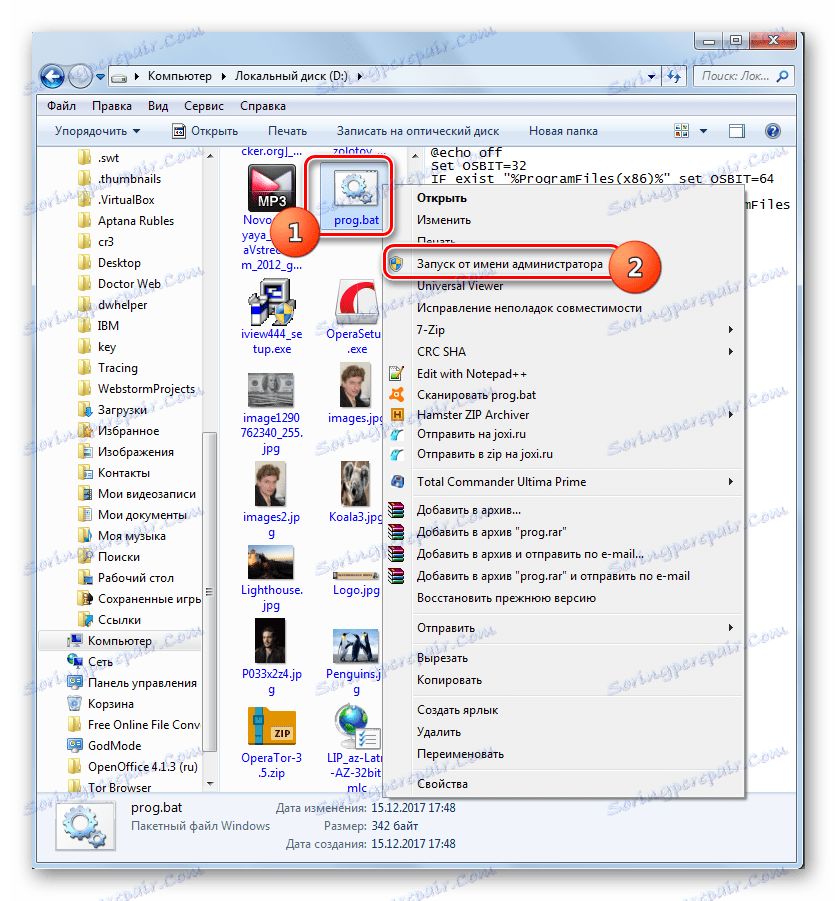The width and height of the screenshot is (837, 901).
Task: Click the WinRAR icon beside Добавить в архив...
Action: click(396, 510)
